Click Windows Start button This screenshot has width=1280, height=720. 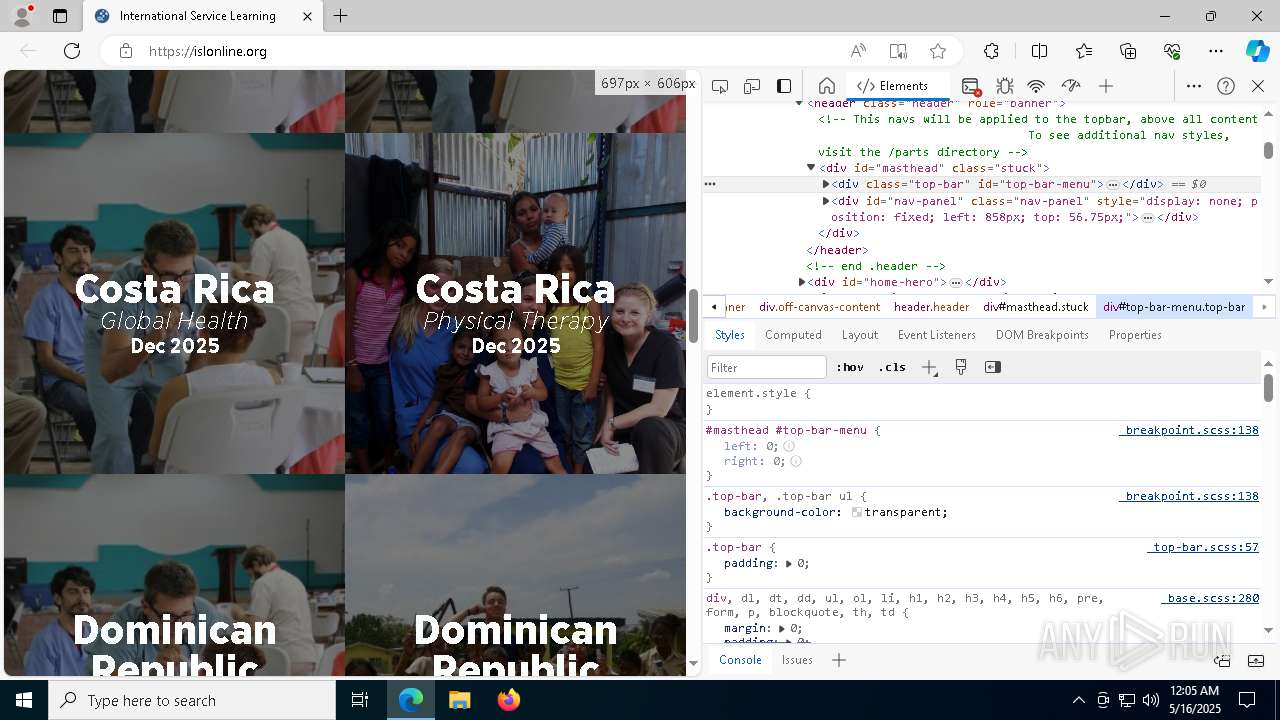coord(24,700)
